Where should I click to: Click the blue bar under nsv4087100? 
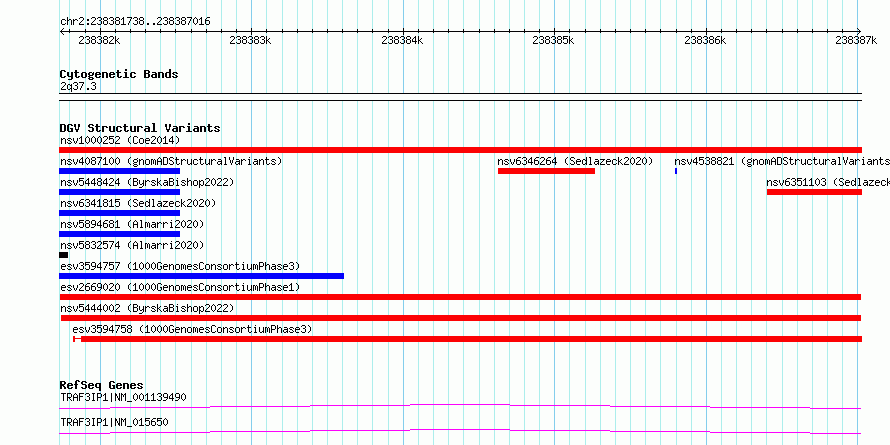tap(119, 171)
